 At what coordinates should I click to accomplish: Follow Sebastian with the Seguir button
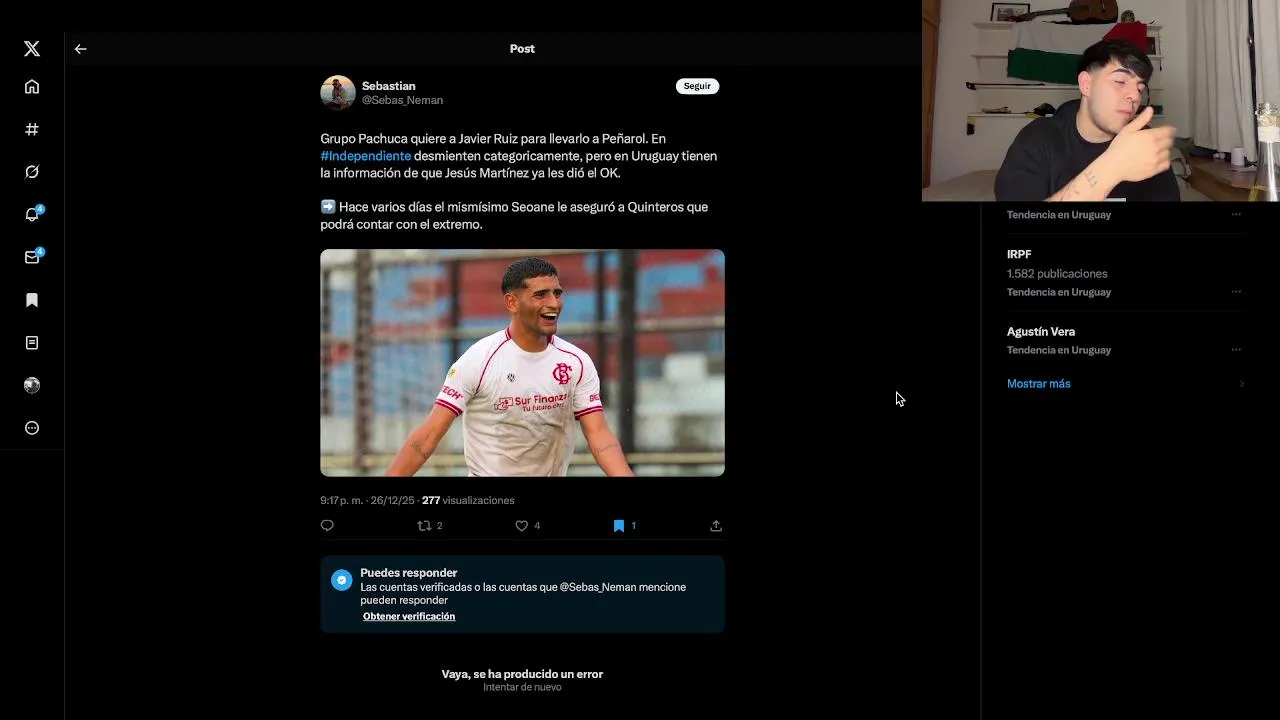tap(697, 86)
